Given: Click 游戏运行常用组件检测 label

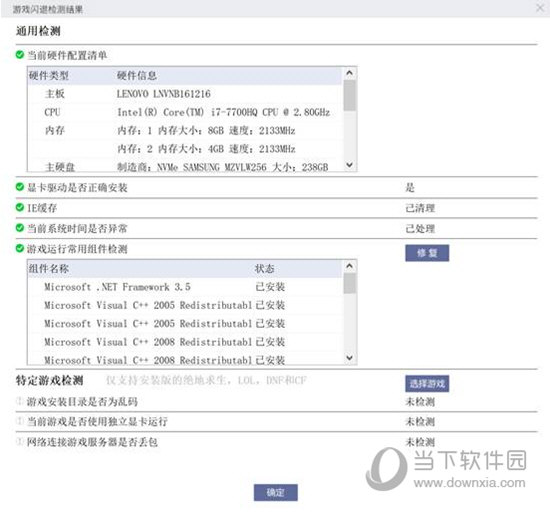Looking at the screenshot, I should pyautogui.click(x=77, y=249).
